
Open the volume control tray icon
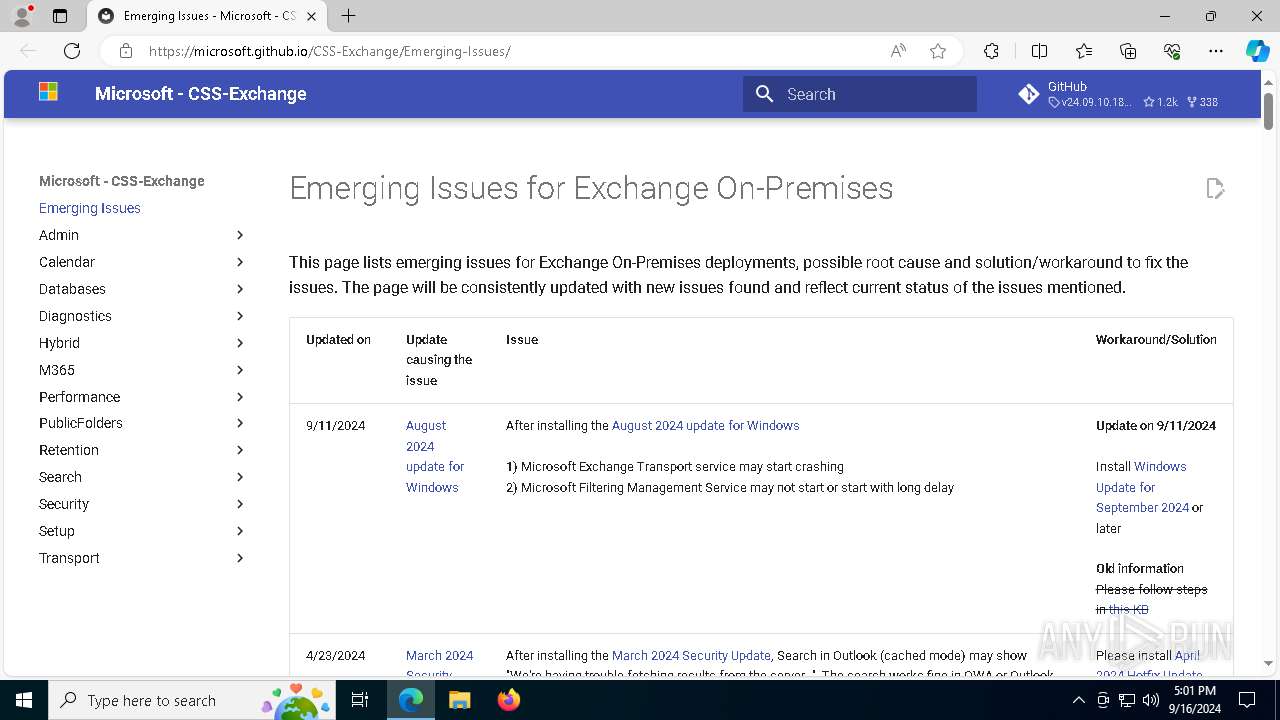(x=1151, y=700)
